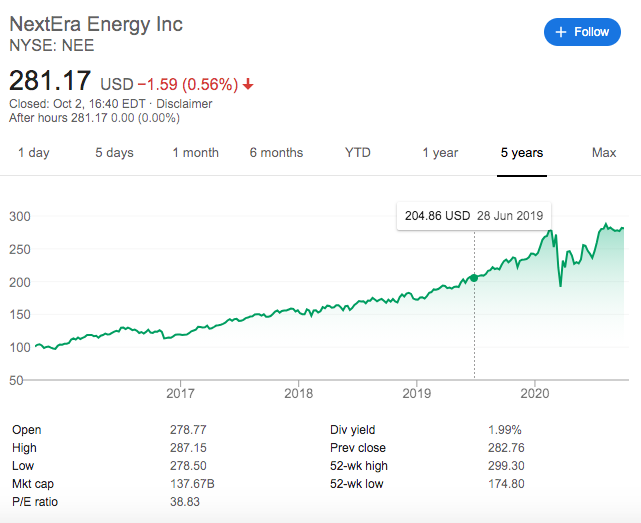Click the plus icon in Follow button
The width and height of the screenshot is (641, 523).
tap(560, 32)
